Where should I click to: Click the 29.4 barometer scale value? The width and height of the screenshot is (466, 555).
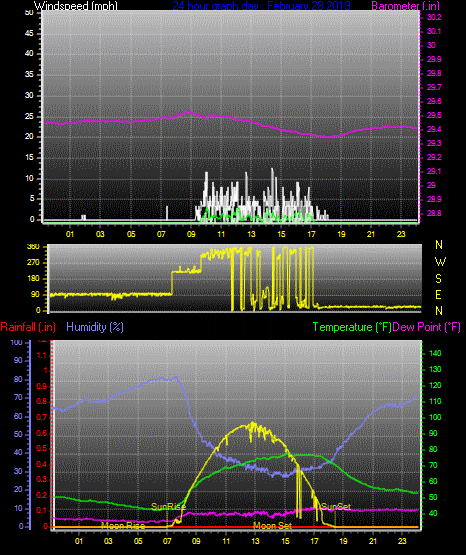[434, 129]
